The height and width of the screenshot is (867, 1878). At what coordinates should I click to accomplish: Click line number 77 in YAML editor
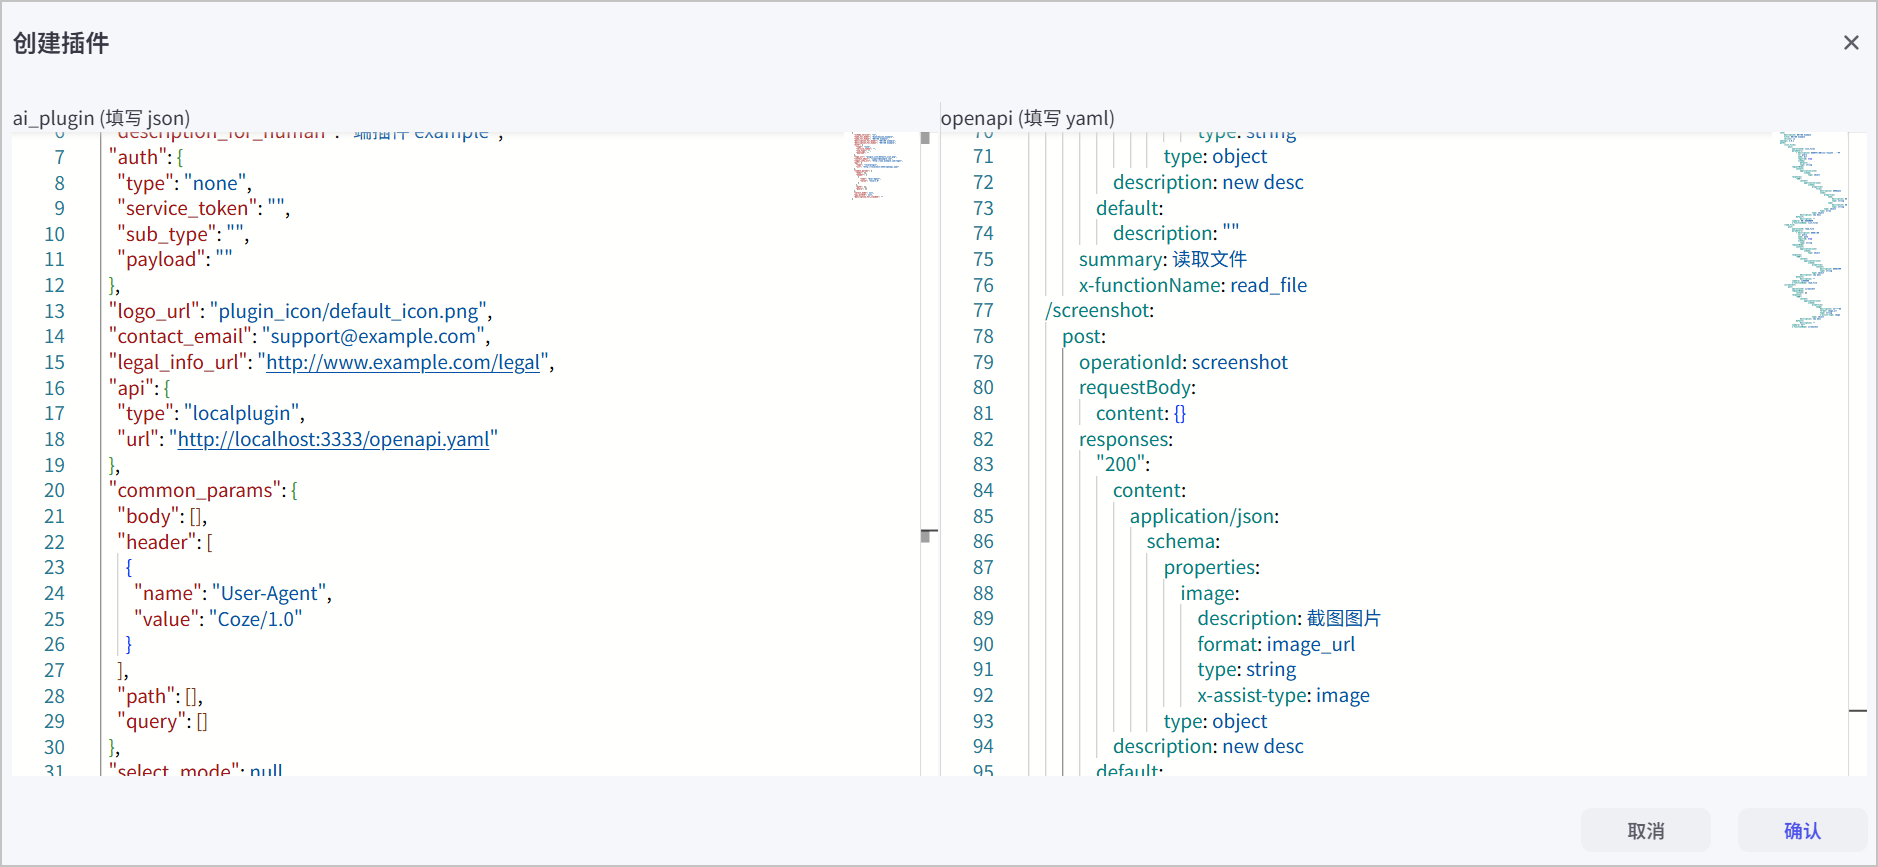tap(983, 310)
